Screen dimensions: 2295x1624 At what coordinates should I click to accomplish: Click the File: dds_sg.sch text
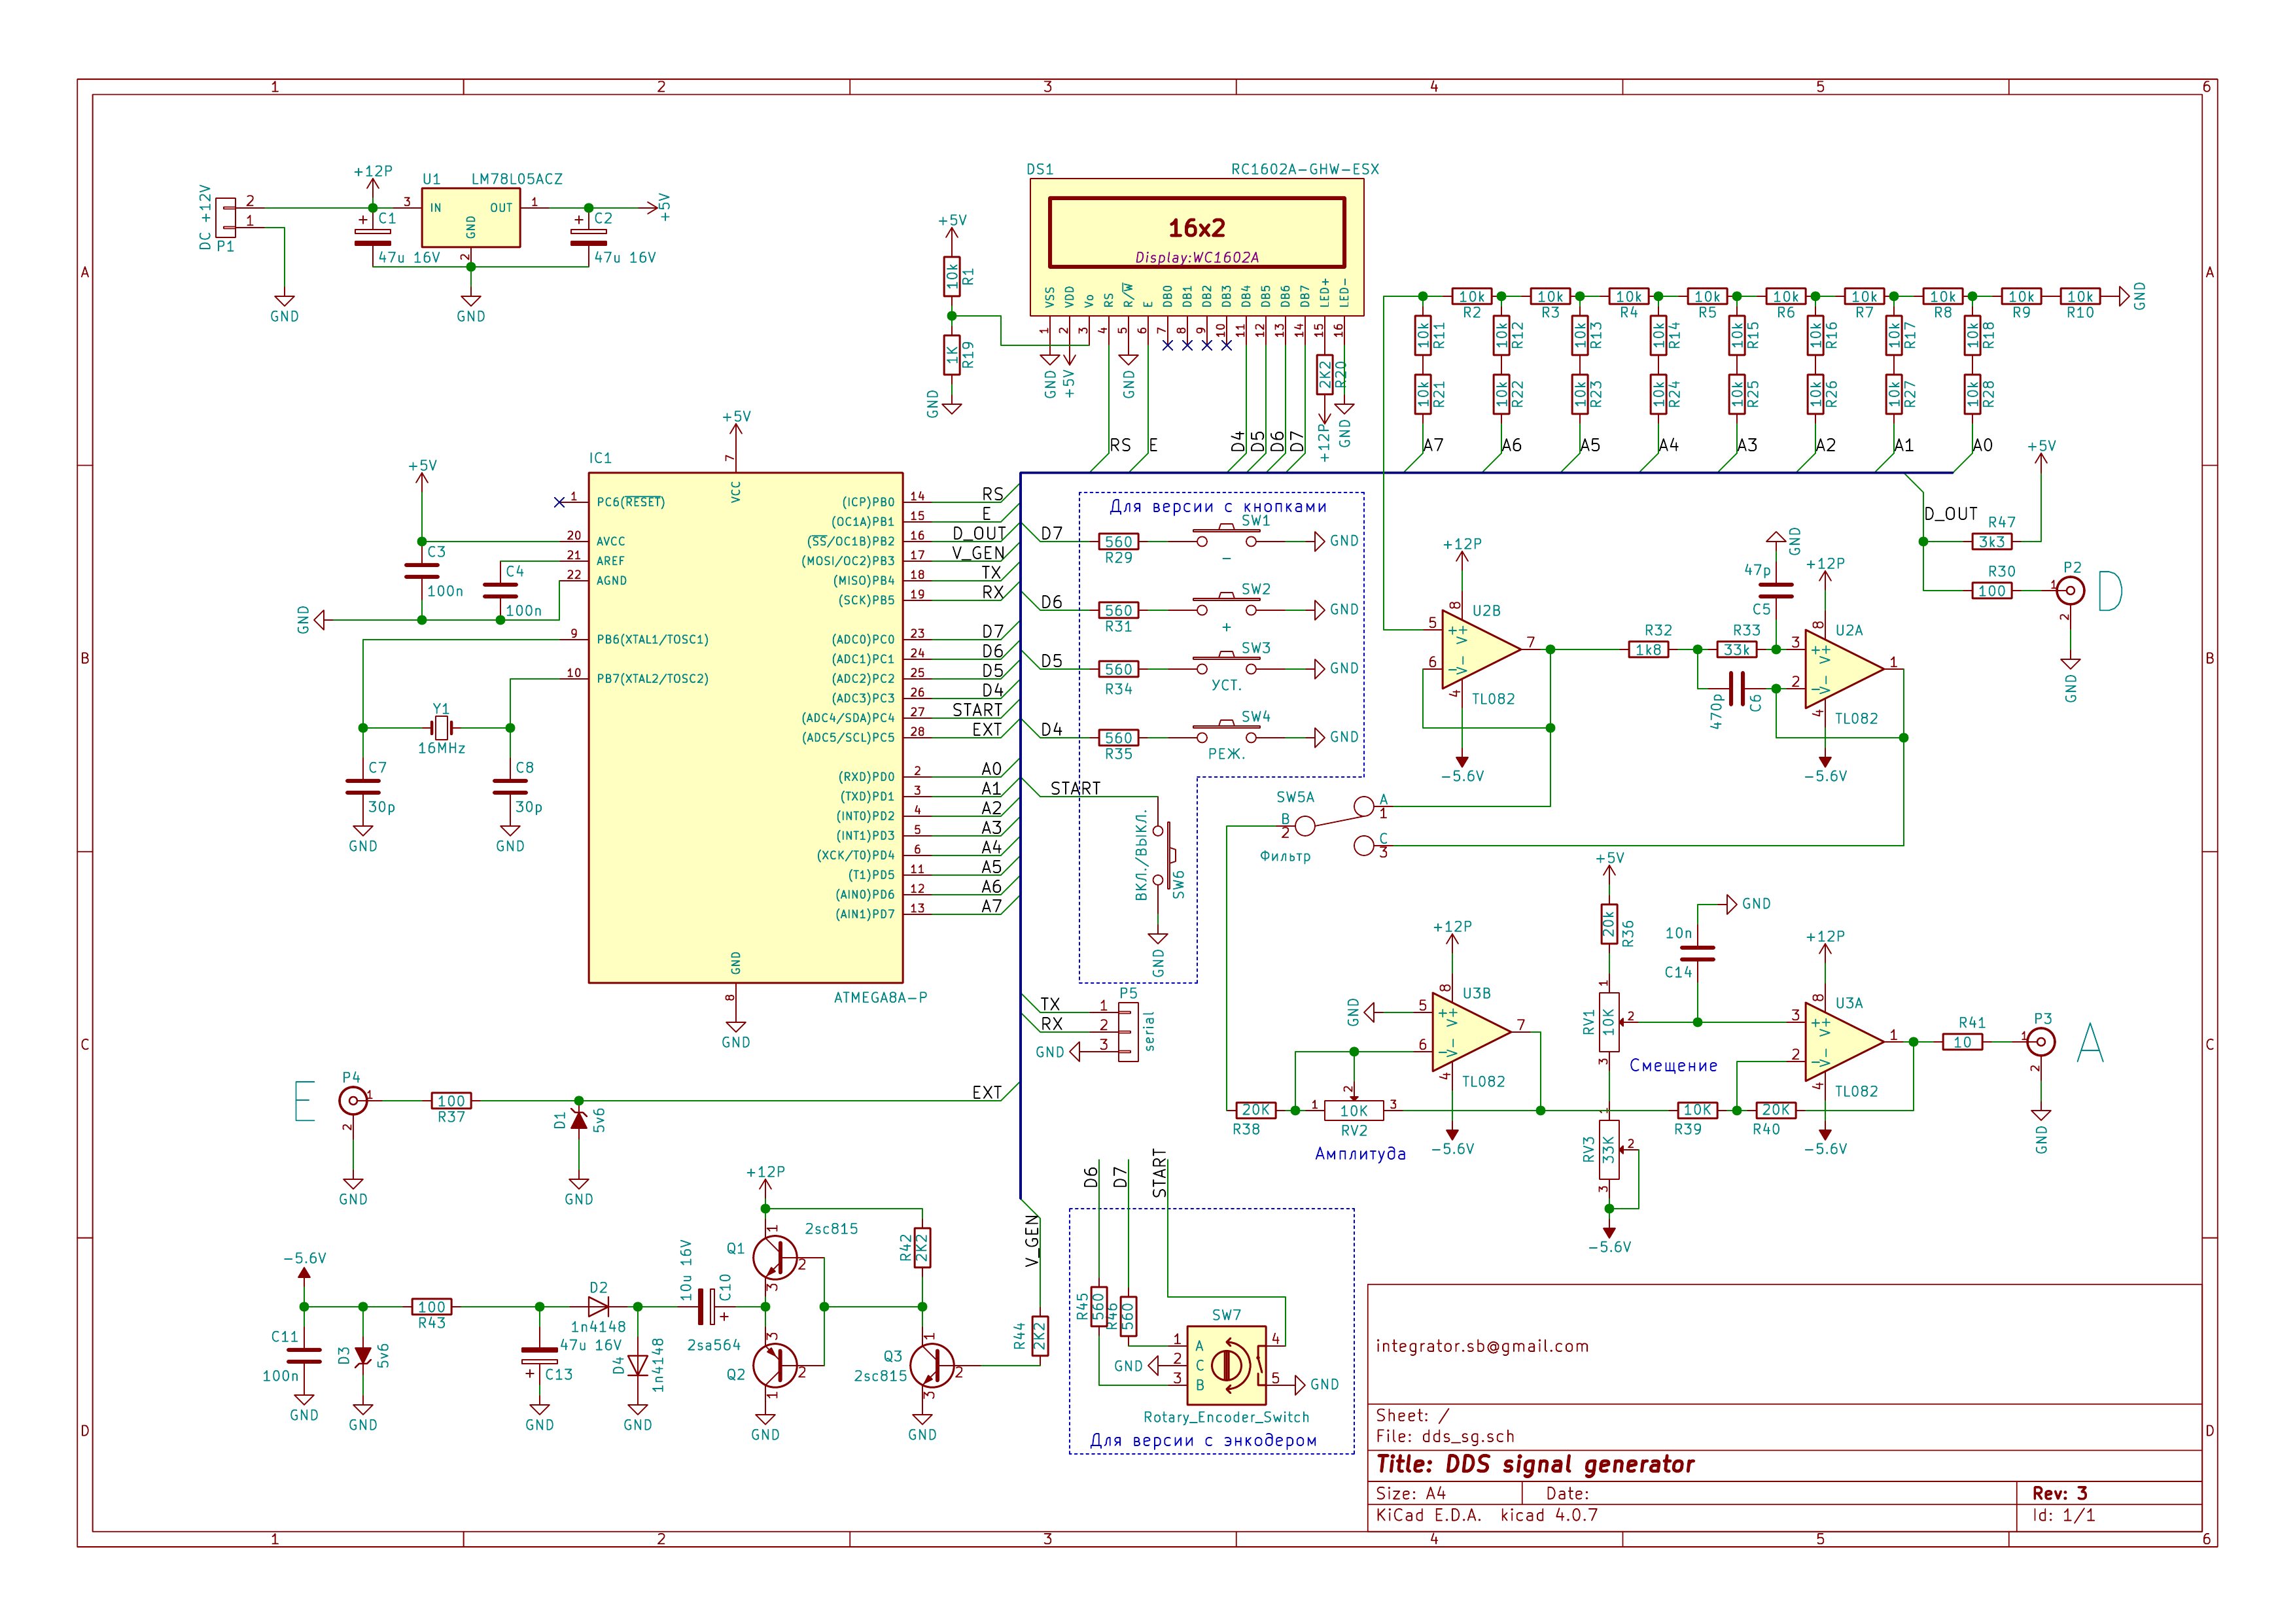tap(1445, 1436)
